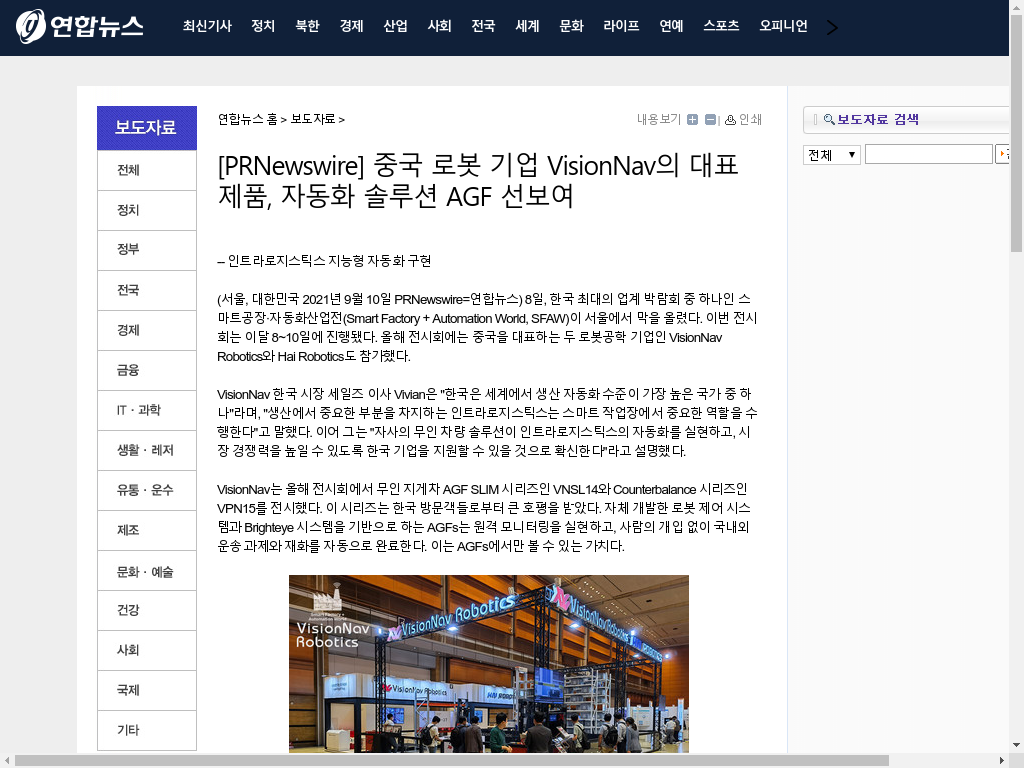Click the vertical scrollbar thumb
The height and width of the screenshot is (768, 1024).
click(x=1016, y=134)
